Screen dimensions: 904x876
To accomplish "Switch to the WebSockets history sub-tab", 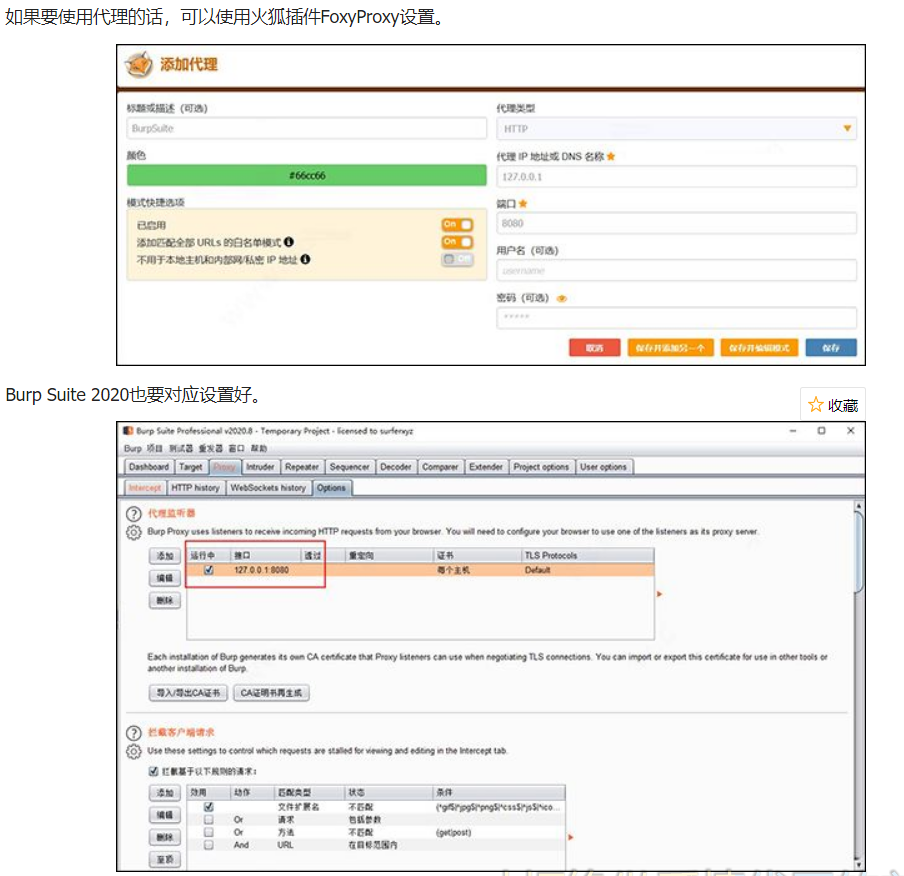I will 268,487.
